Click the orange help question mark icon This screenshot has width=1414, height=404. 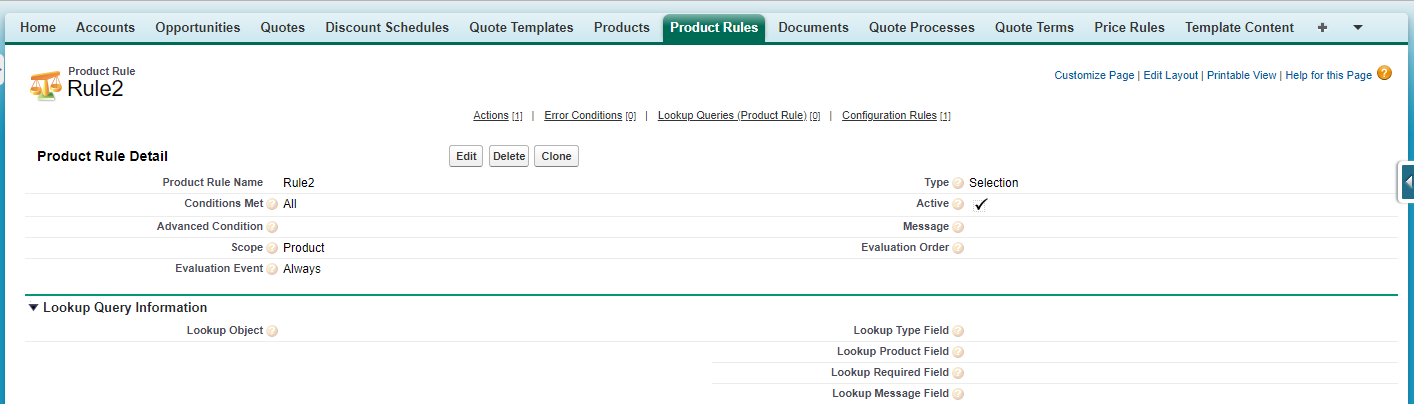1384,73
